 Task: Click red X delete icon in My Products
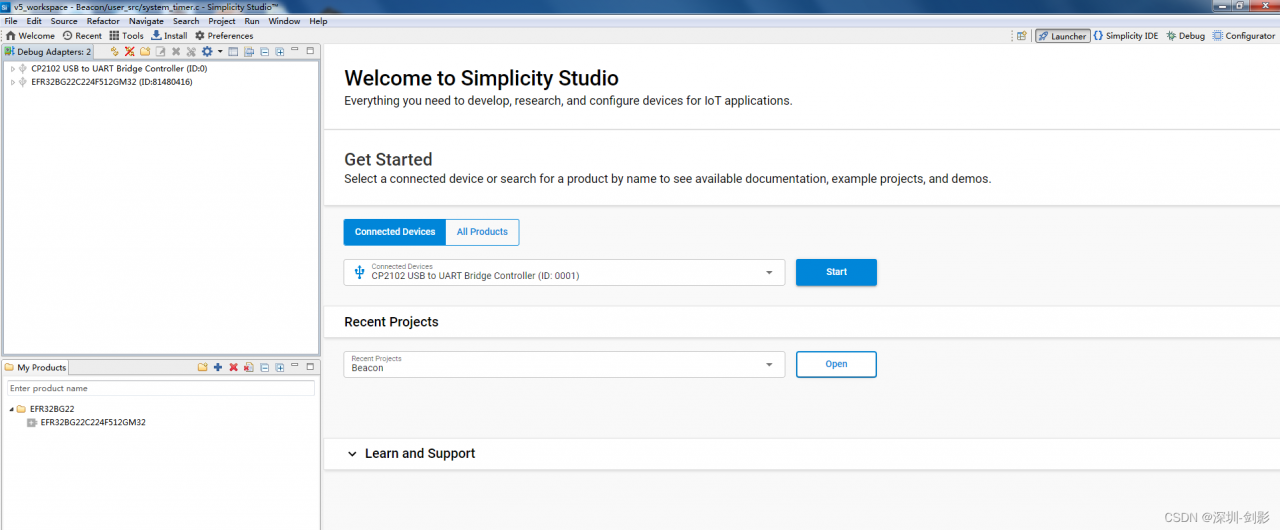click(233, 368)
